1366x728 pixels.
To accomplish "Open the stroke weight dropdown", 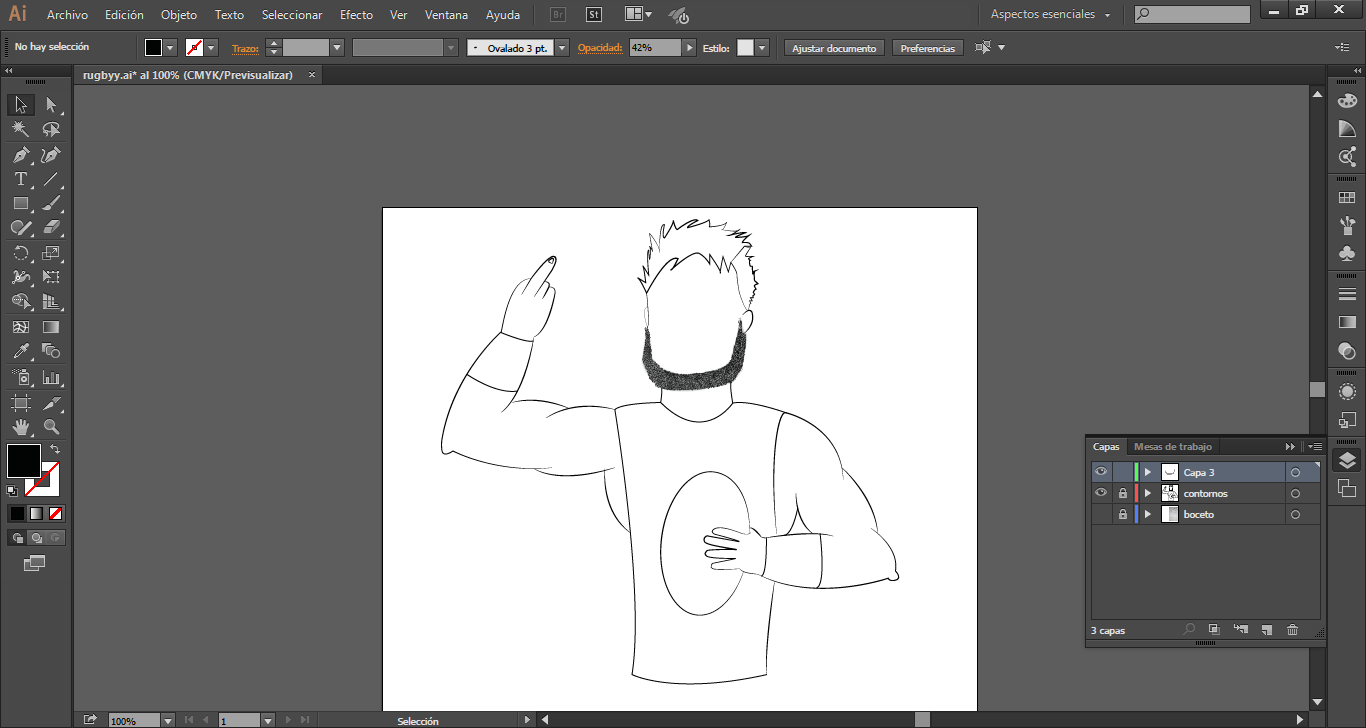I will pos(337,48).
